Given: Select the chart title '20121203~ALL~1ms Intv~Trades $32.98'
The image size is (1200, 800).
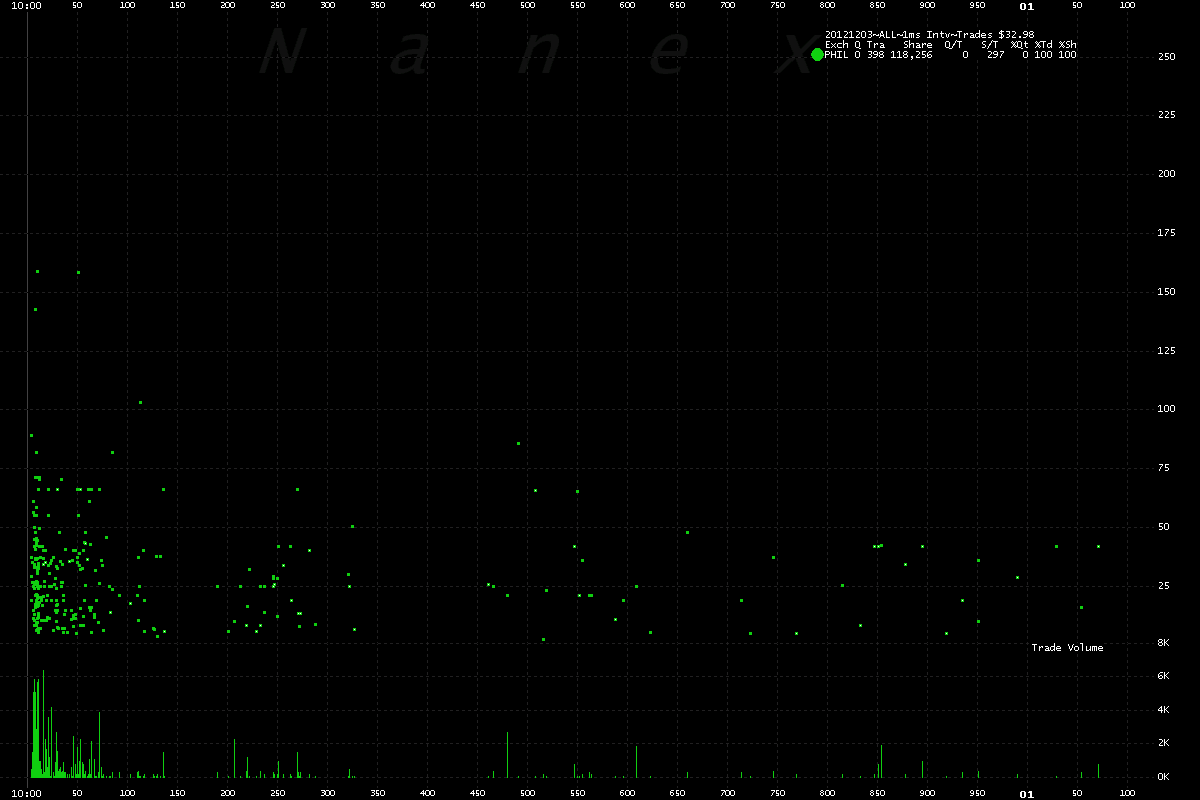Looking at the screenshot, I should pyautogui.click(x=929, y=35).
